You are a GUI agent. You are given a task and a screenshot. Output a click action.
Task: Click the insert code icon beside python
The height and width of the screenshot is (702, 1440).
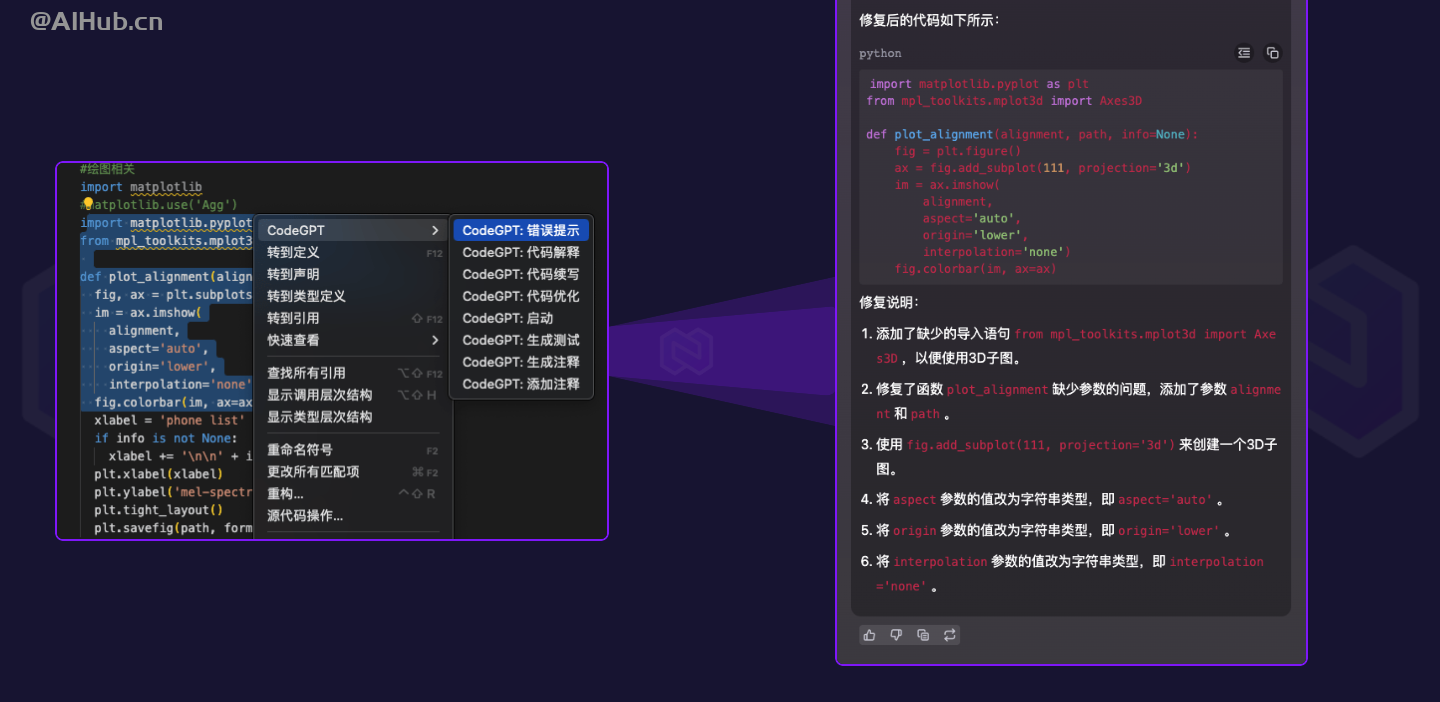coord(1244,53)
